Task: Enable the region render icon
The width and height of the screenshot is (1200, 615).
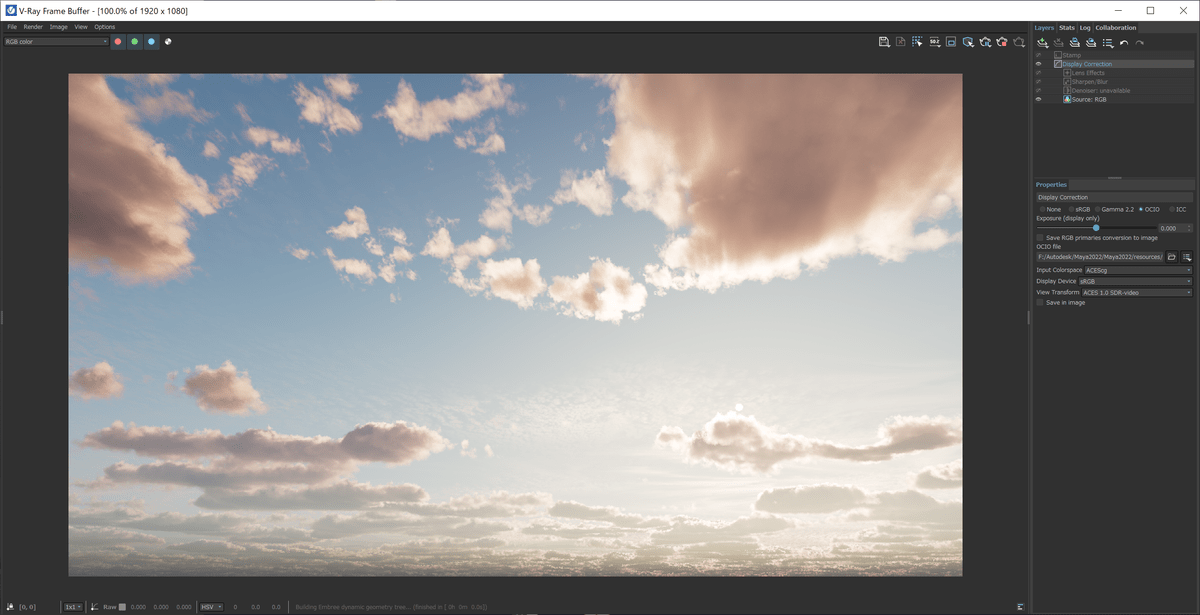Action: pos(951,42)
